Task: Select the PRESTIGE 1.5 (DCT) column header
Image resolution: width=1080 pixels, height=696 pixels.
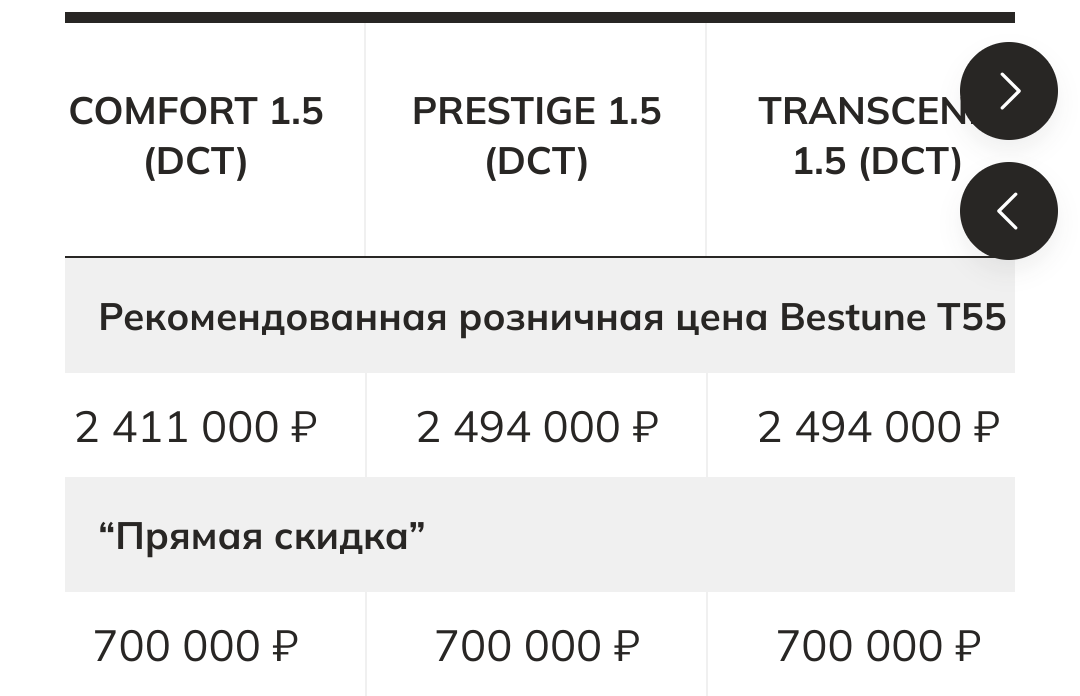Action: 537,136
